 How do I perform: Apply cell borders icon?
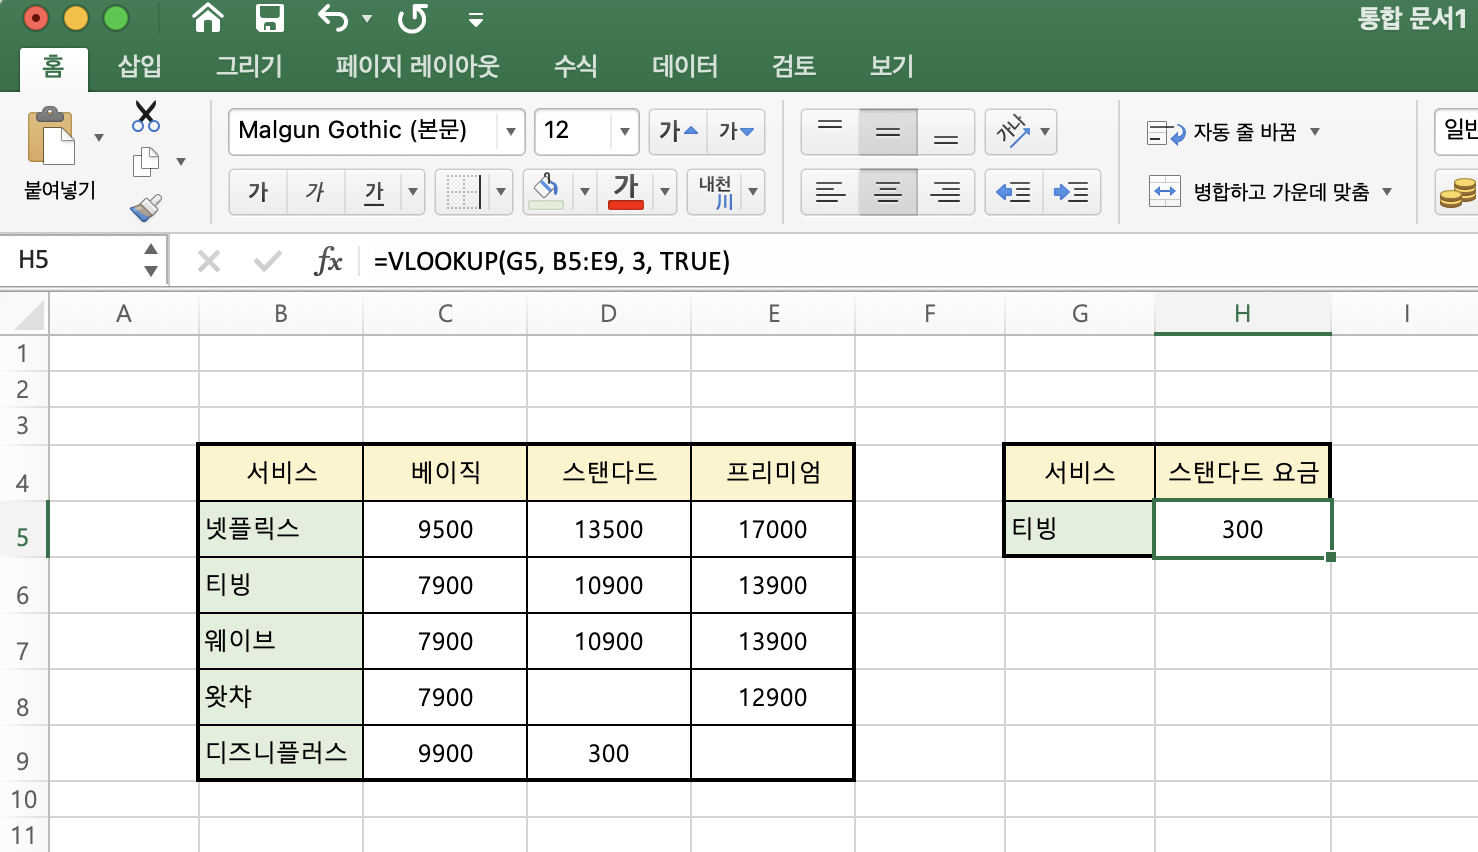point(463,192)
